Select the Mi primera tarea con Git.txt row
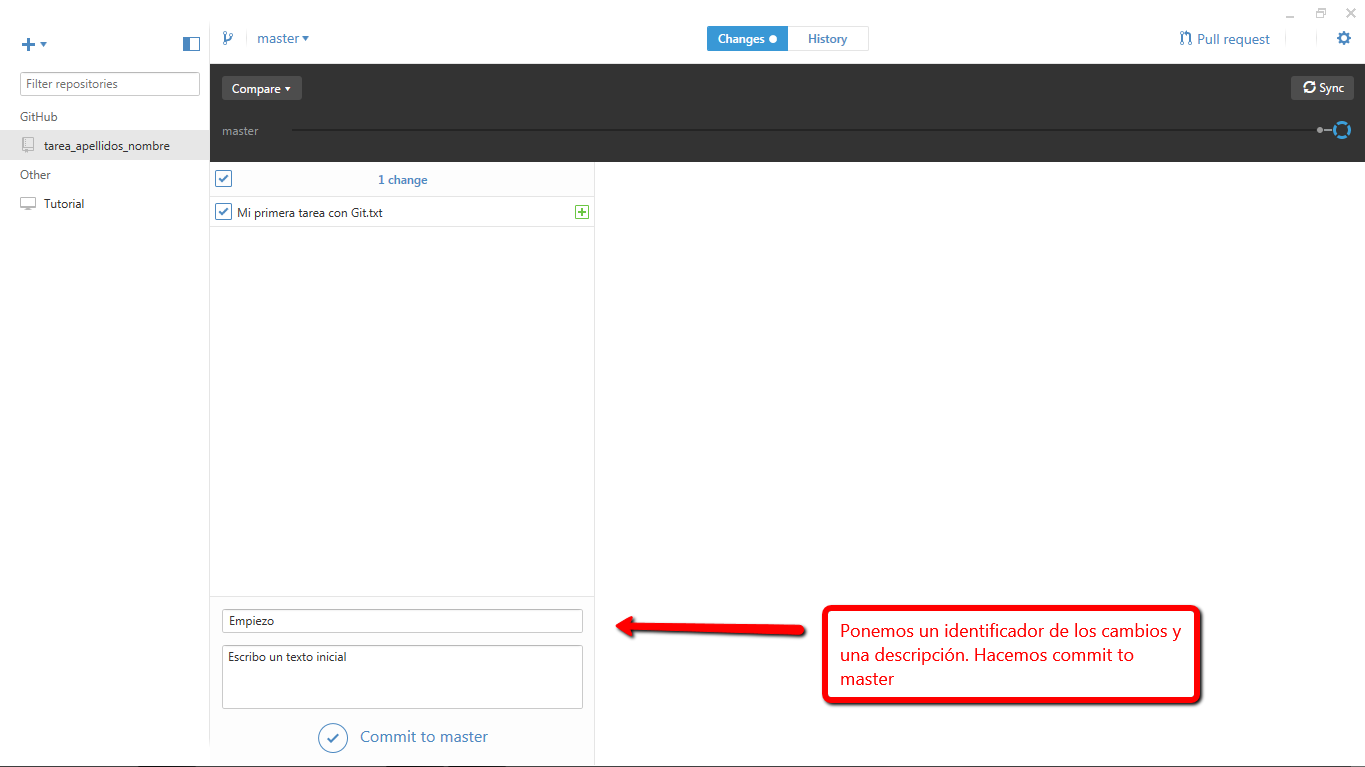The height and width of the screenshot is (767, 1365). [402, 212]
